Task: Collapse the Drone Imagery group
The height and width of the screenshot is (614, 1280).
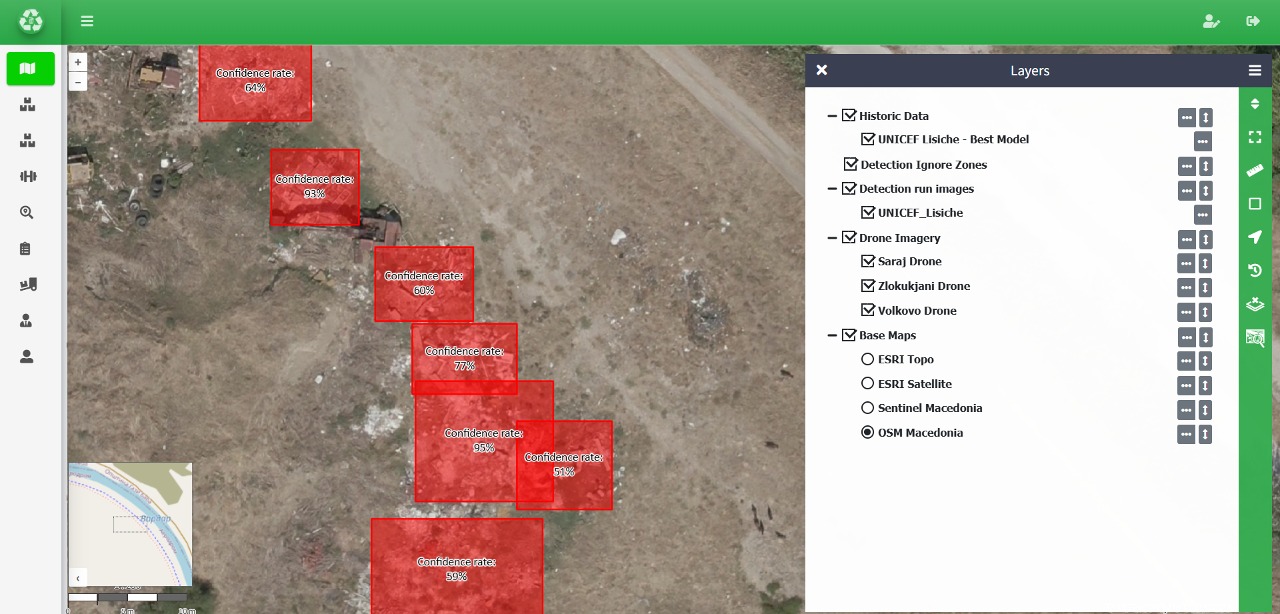Action: (832, 238)
